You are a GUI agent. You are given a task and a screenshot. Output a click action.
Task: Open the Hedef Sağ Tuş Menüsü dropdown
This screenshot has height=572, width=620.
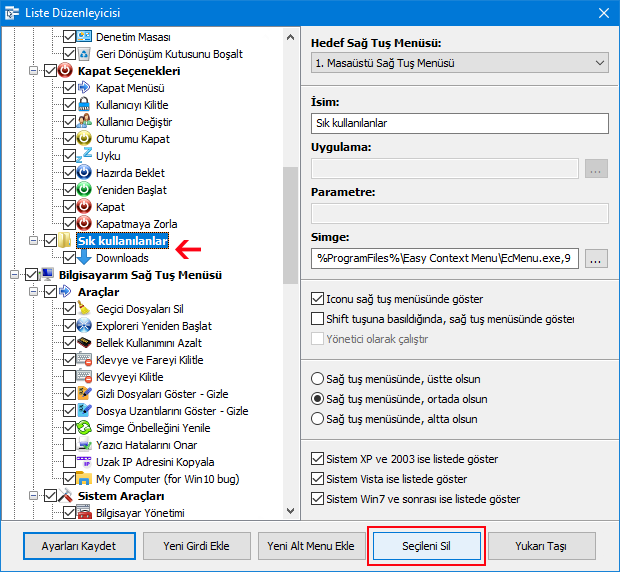point(459,64)
